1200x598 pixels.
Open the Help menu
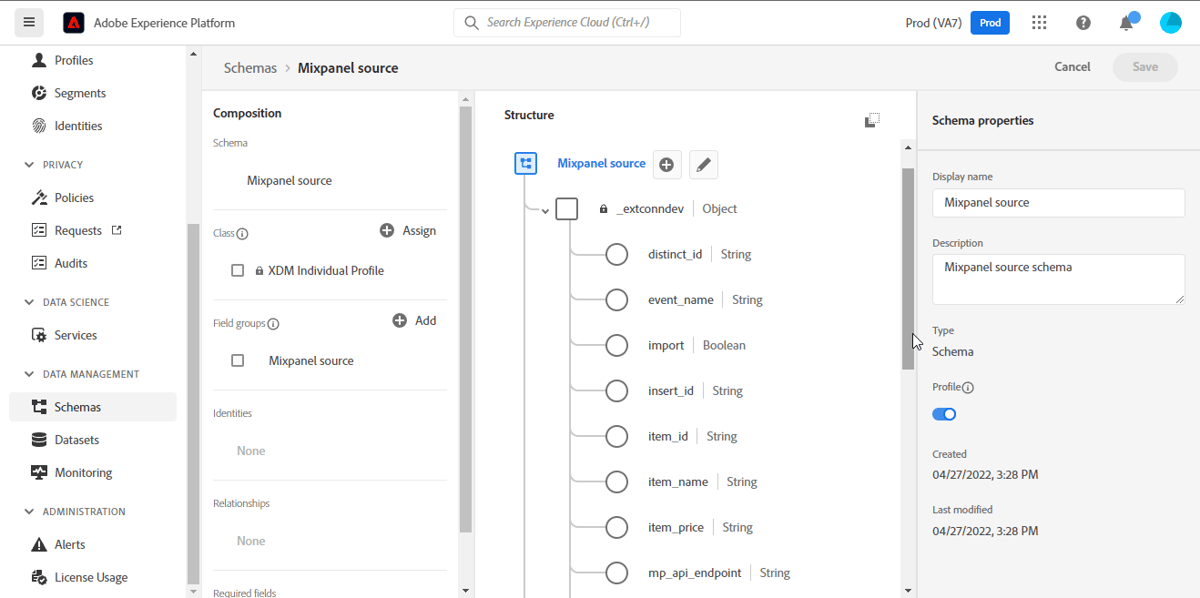point(1083,22)
